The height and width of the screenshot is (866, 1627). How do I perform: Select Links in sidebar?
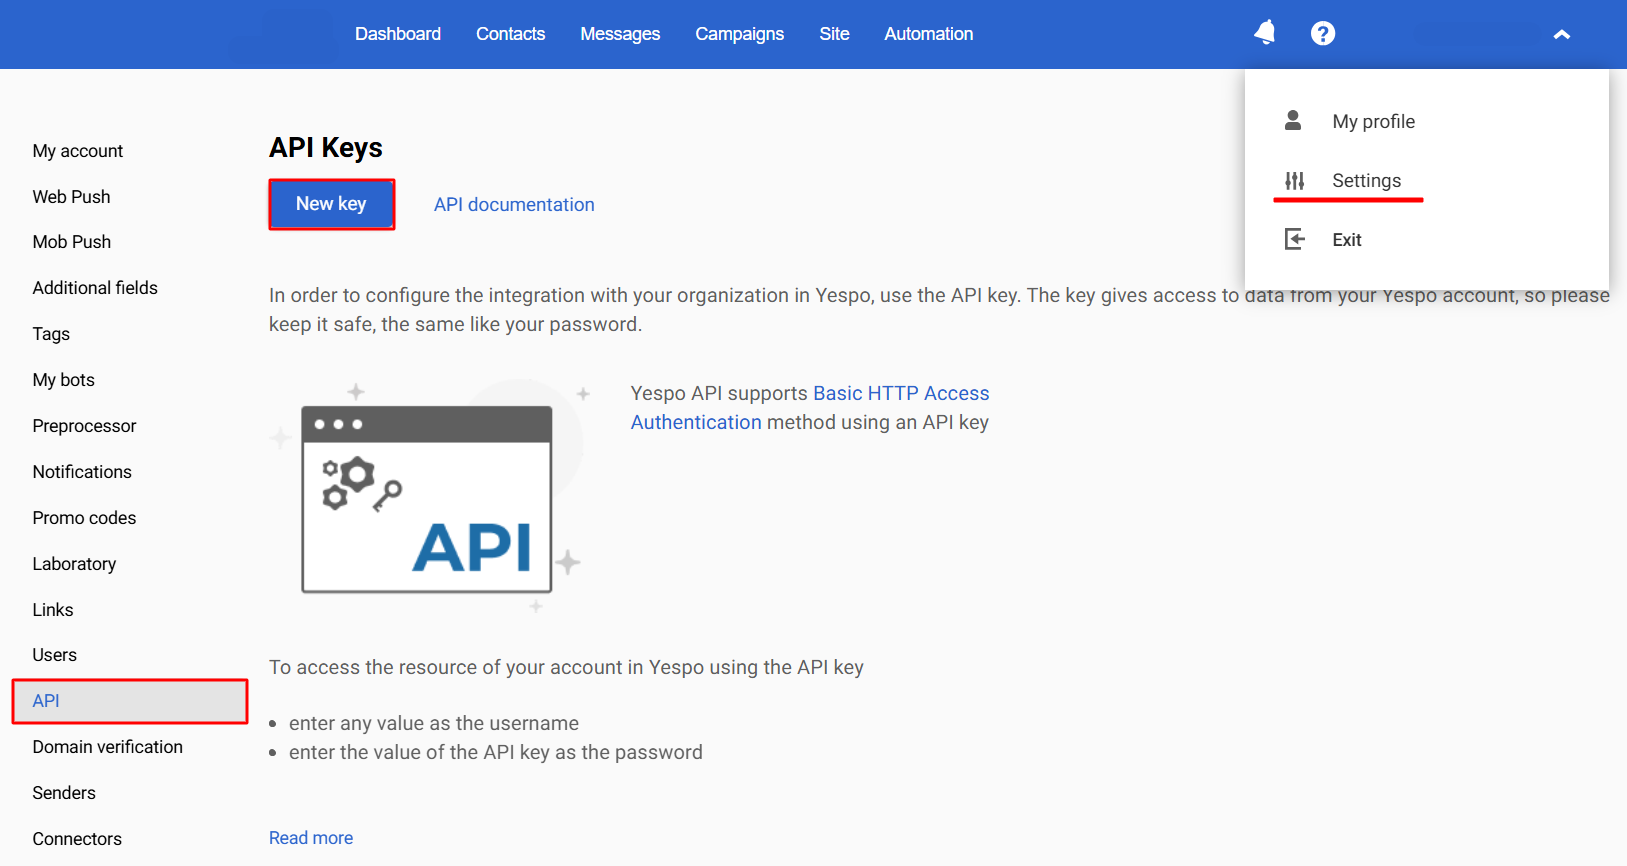pos(53,610)
